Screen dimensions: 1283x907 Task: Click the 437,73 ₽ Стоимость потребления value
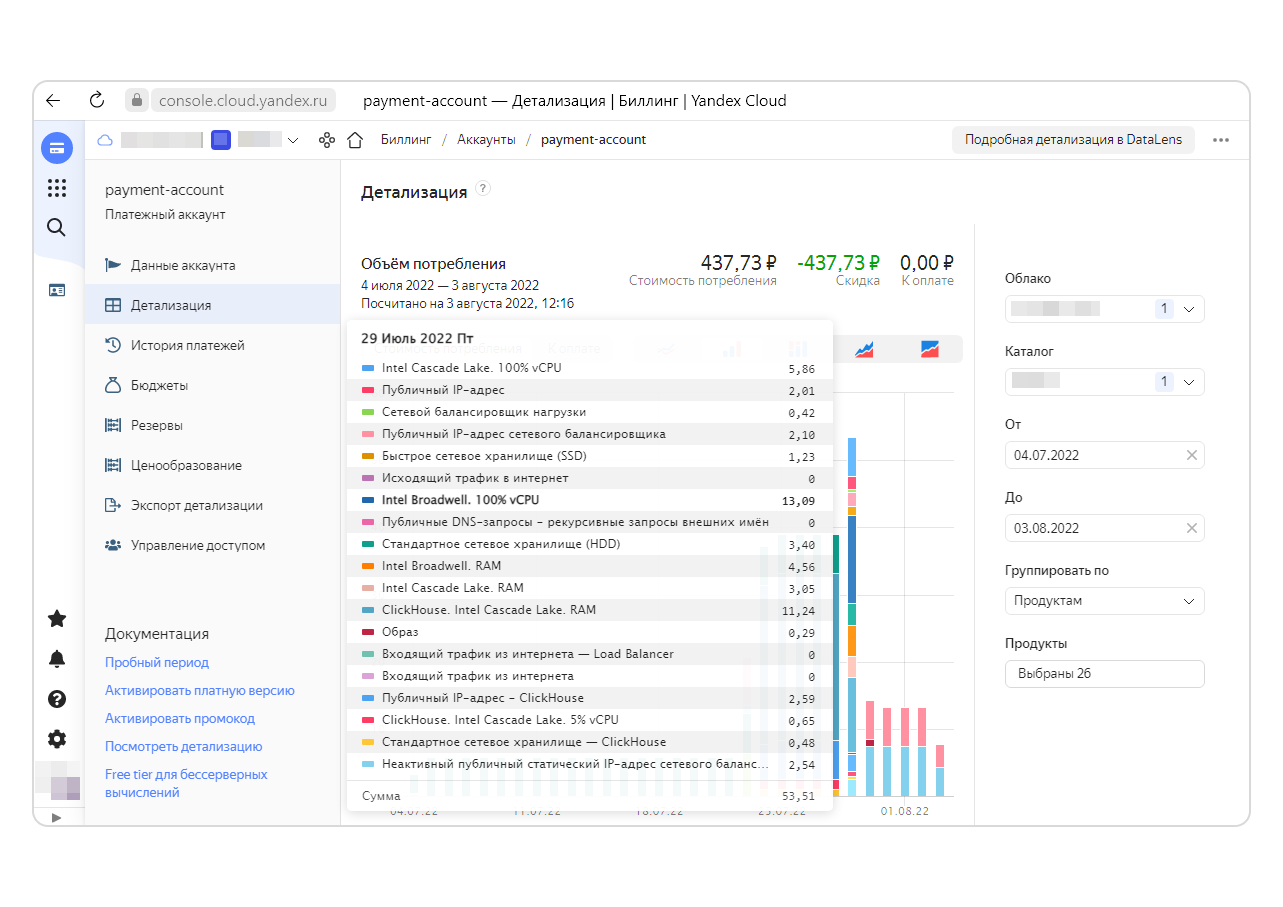738,263
